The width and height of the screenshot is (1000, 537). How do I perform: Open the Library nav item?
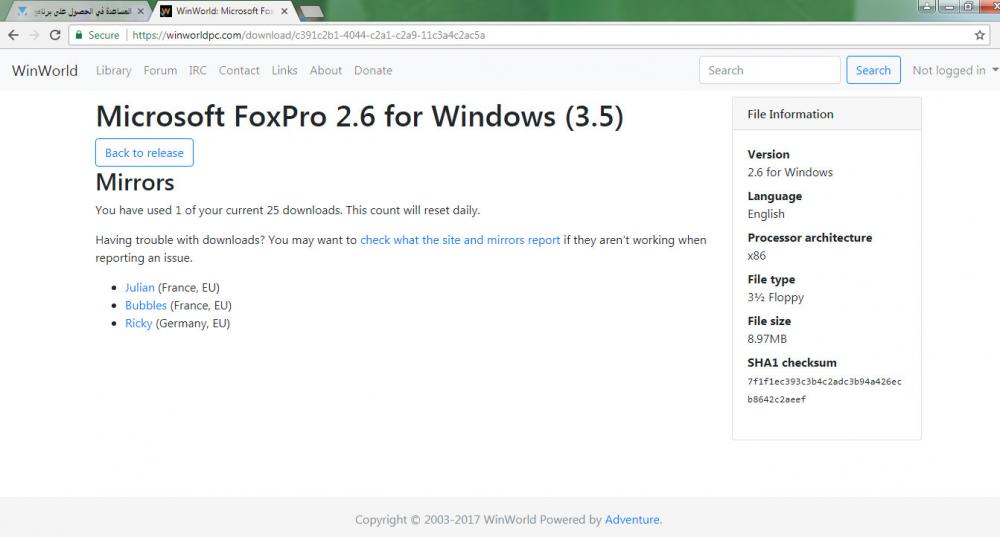coord(114,70)
